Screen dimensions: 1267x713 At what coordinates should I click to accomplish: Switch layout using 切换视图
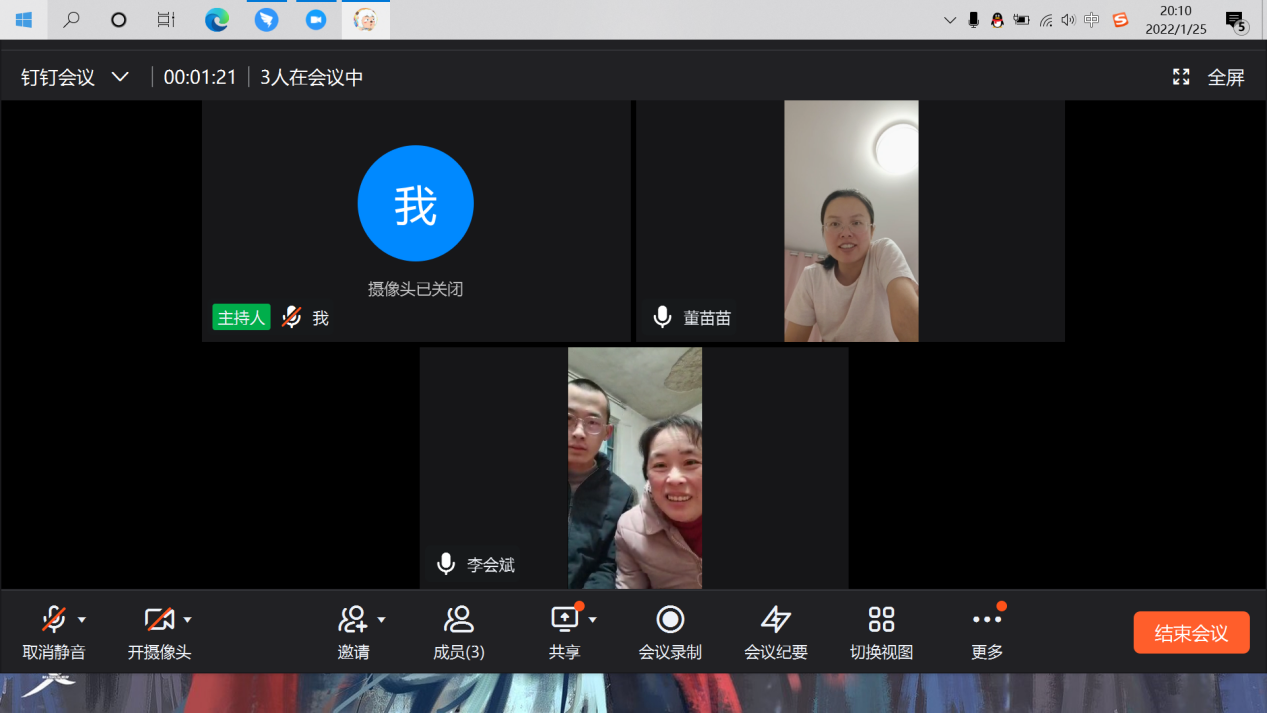[881, 633]
